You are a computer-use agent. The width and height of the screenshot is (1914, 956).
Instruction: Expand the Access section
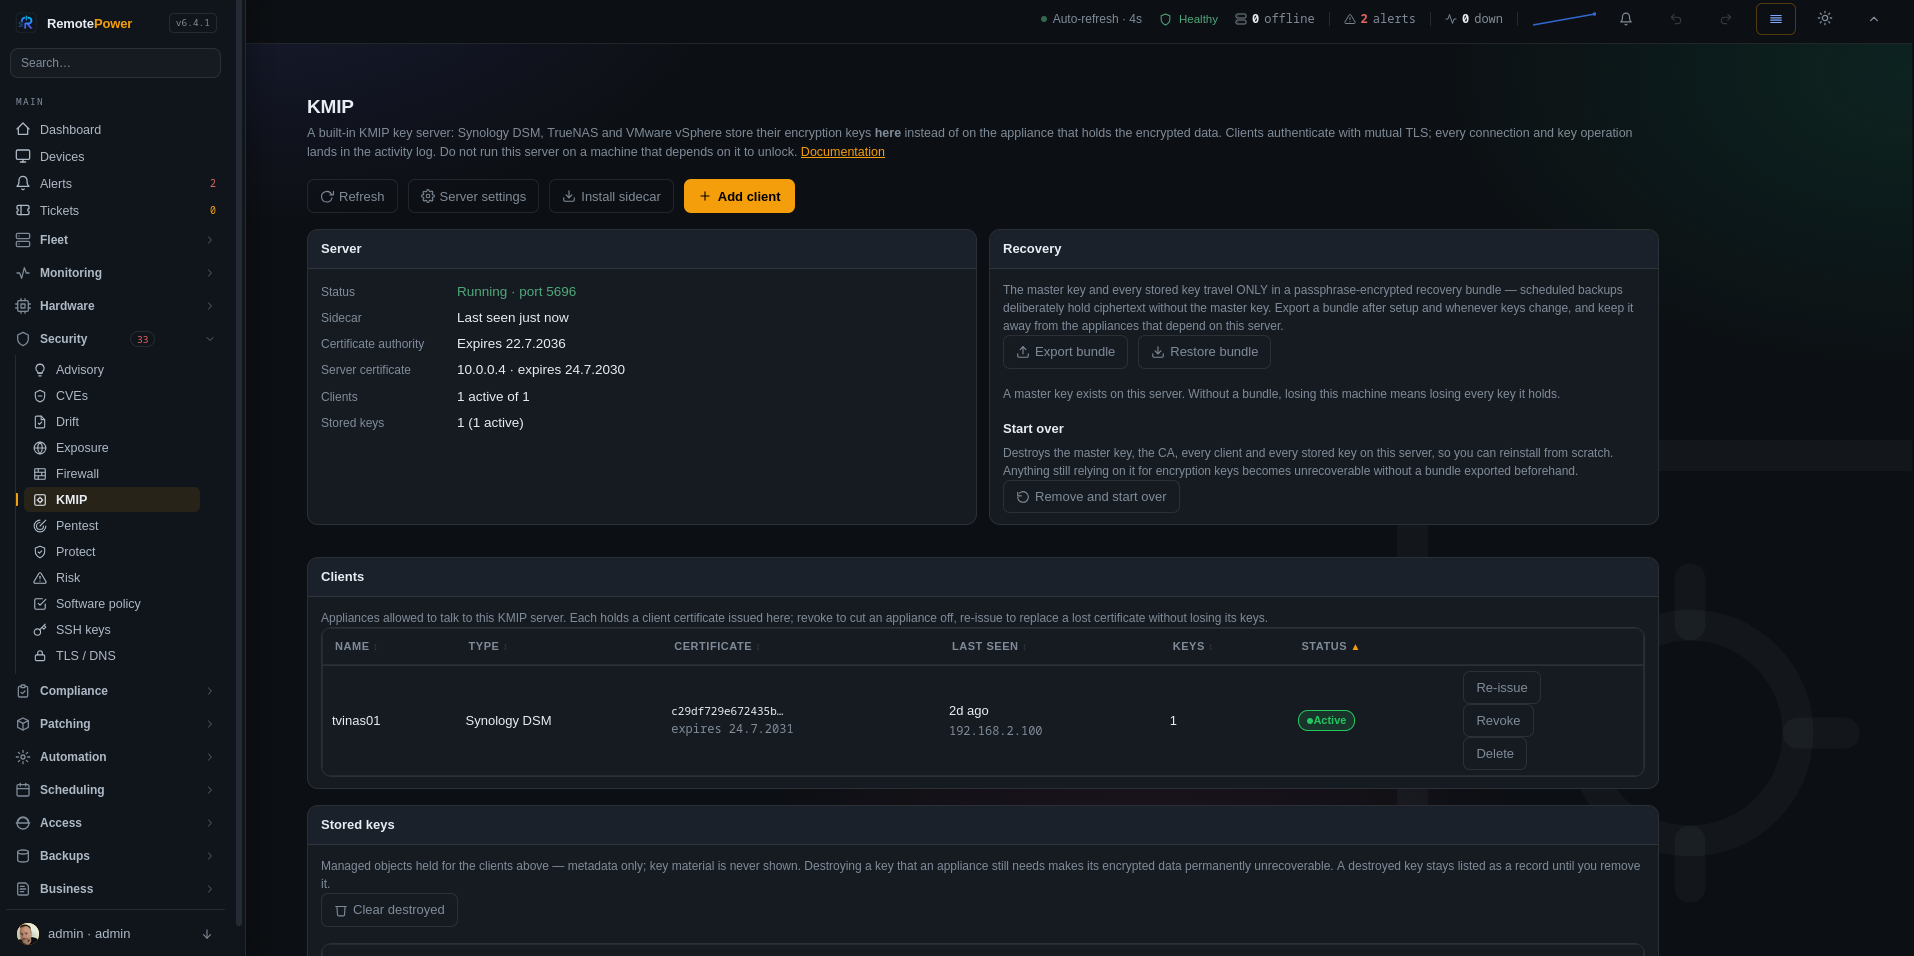115,823
